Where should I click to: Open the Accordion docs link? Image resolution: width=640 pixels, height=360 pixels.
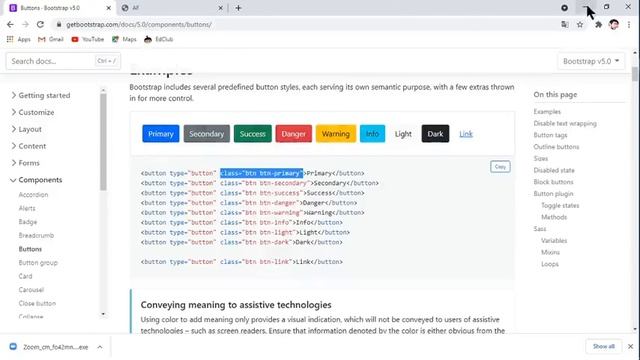pos(33,195)
